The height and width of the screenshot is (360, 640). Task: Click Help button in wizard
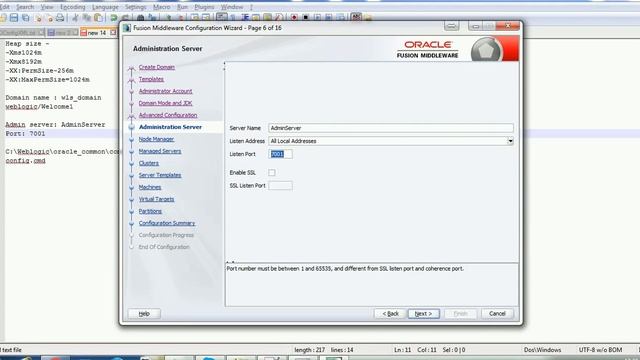(144, 313)
